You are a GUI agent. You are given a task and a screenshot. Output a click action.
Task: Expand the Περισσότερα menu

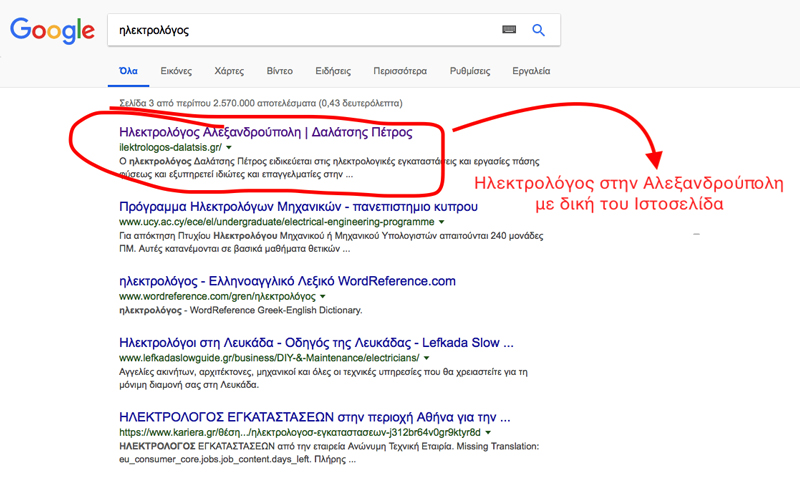click(x=400, y=72)
